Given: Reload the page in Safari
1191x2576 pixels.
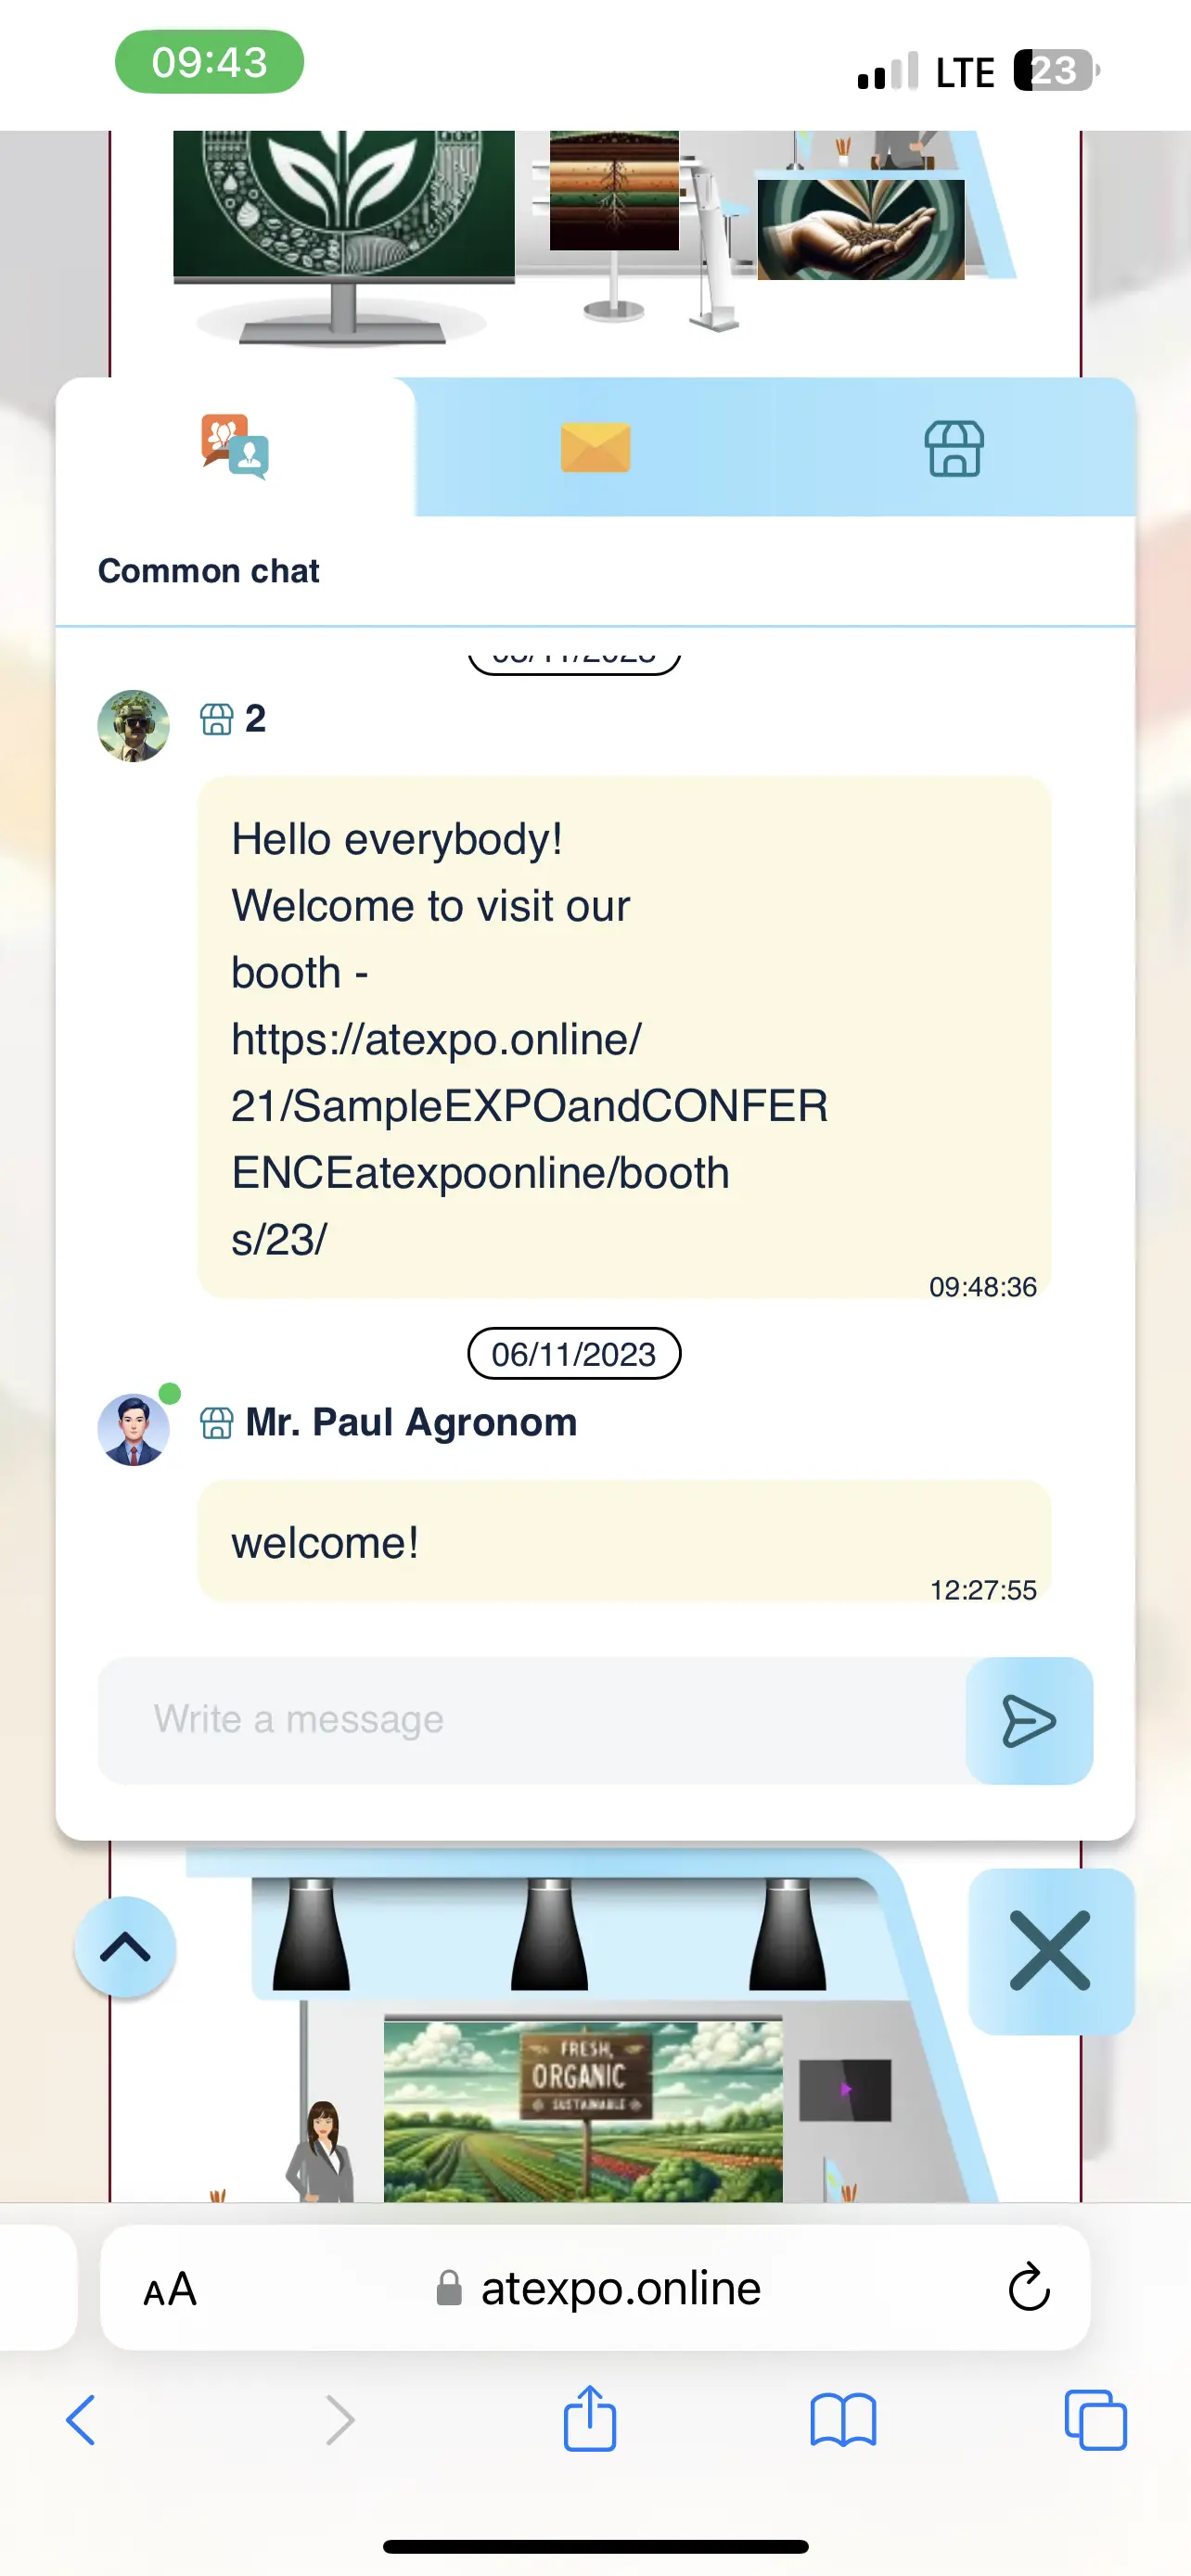Looking at the screenshot, I should point(1028,2287).
